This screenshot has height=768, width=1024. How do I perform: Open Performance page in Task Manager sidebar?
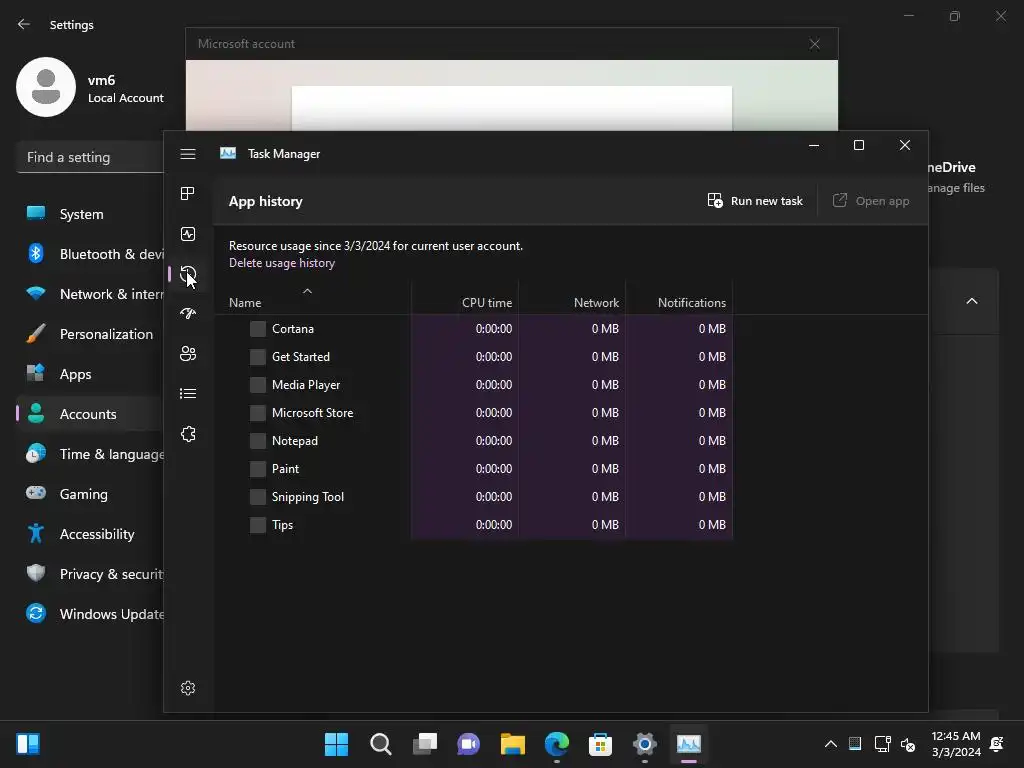[x=188, y=234]
